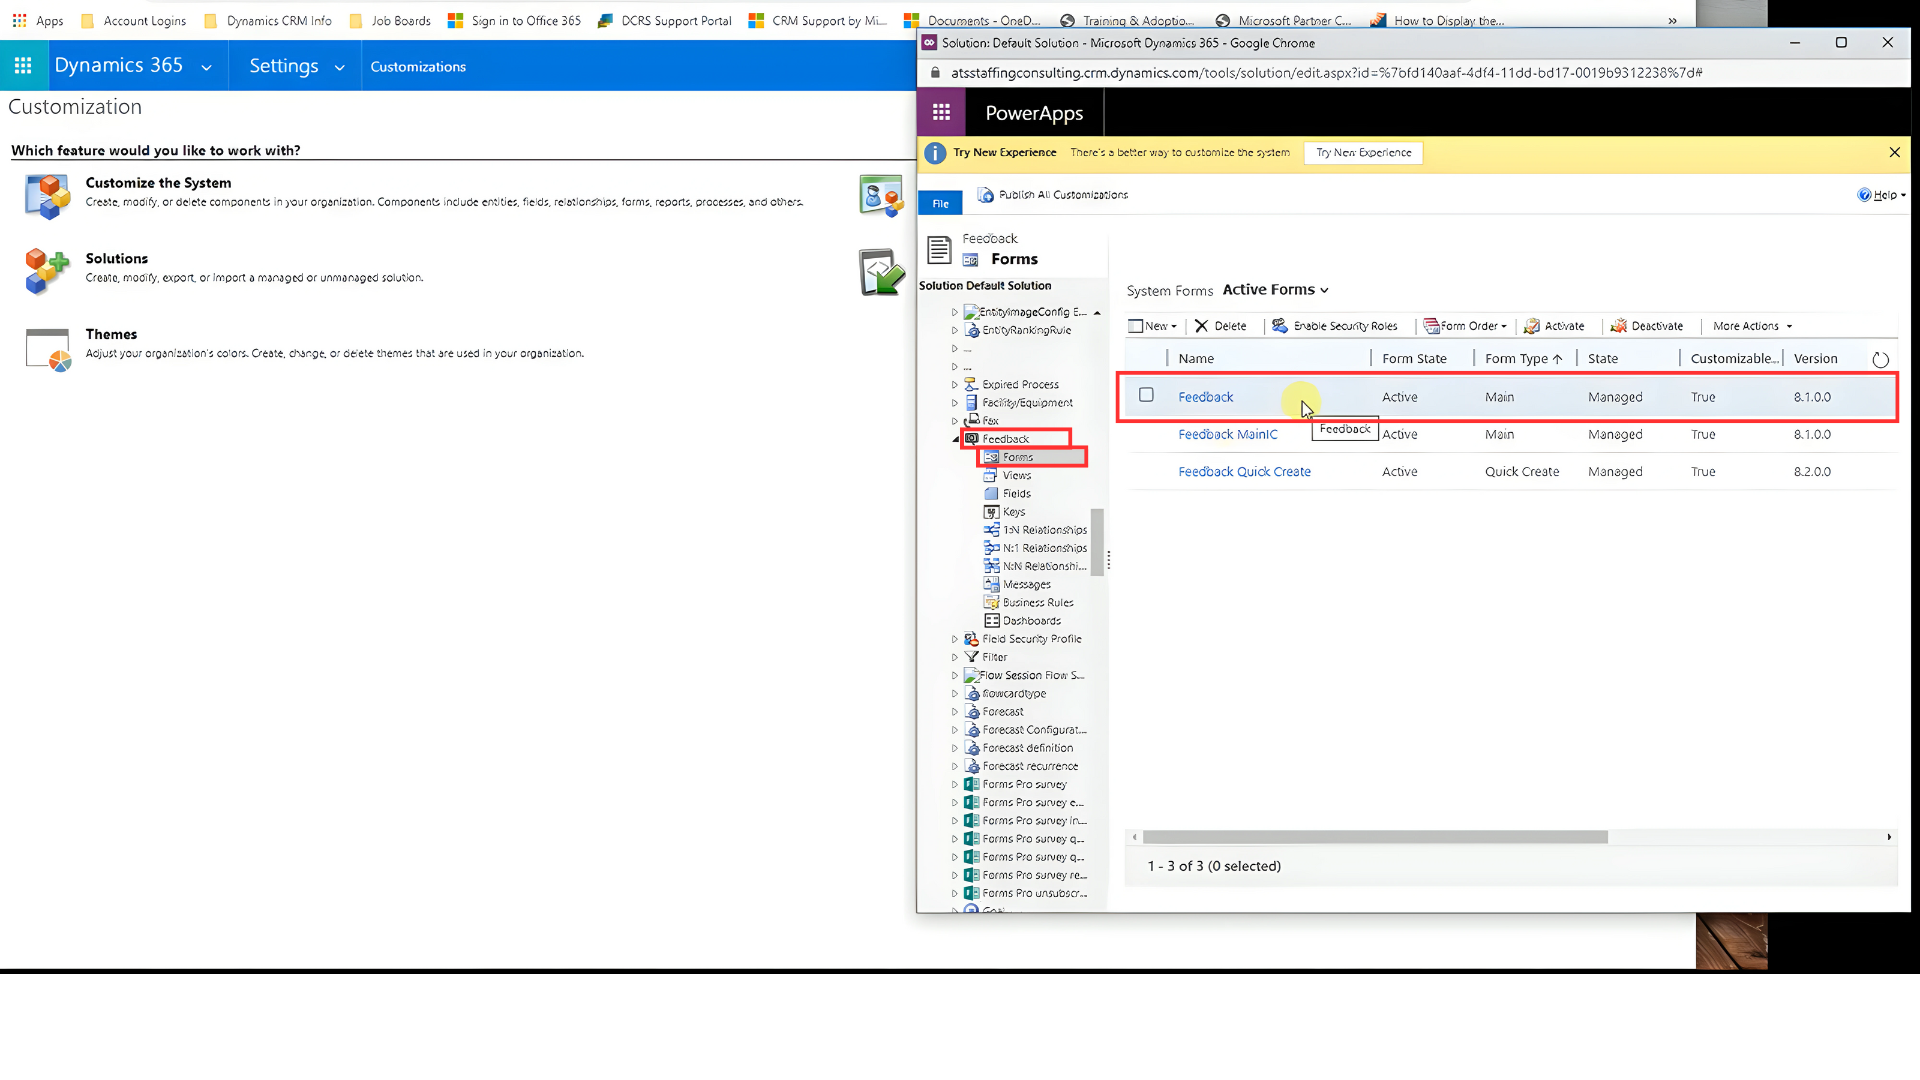Sort by the Name column header
Viewport: 1920px width, 1080px height.
1196,359
